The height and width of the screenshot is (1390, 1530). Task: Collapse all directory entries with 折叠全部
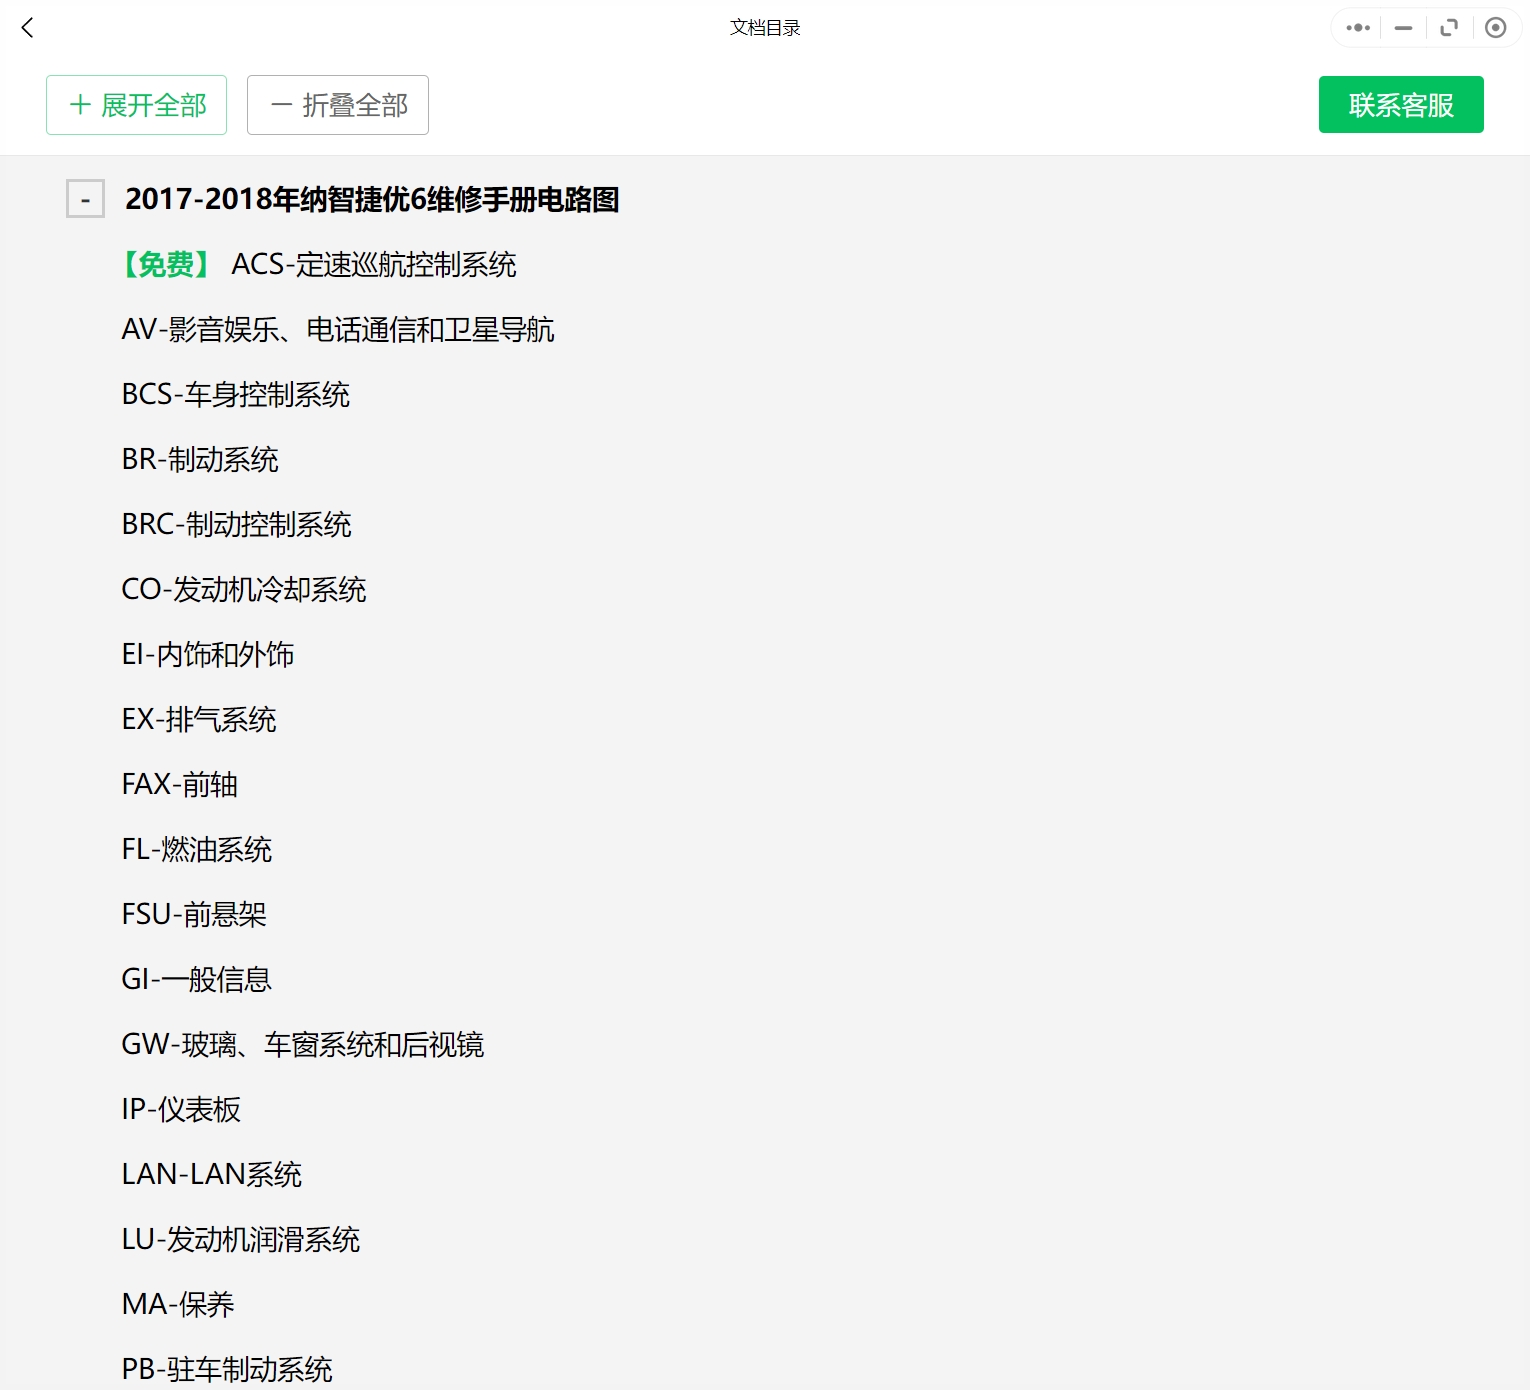tap(337, 104)
